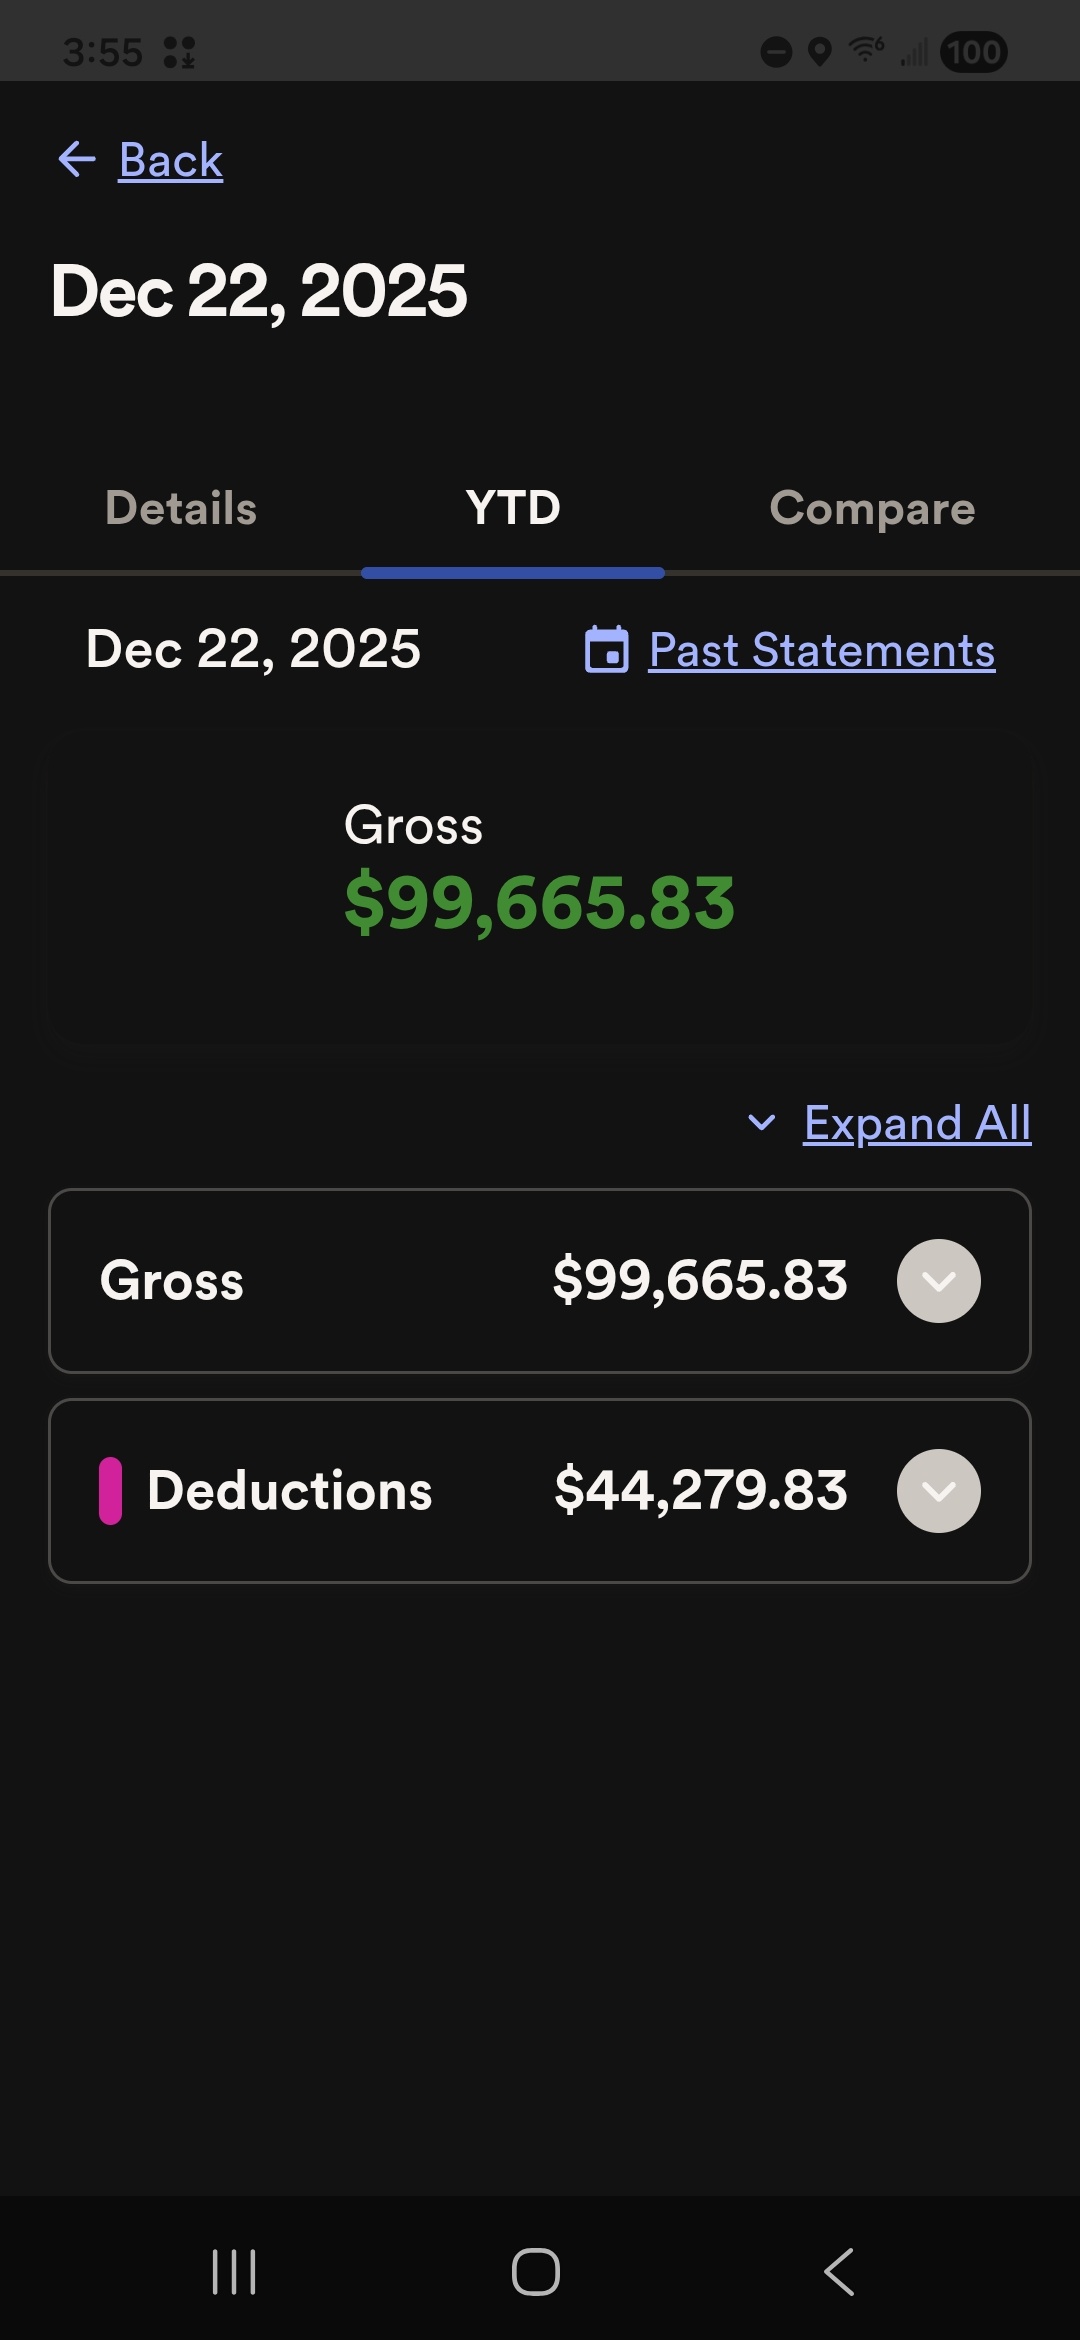Switch to the Compare tab
This screenshot has height=2340, width=1080.
[x=872, y=508]
